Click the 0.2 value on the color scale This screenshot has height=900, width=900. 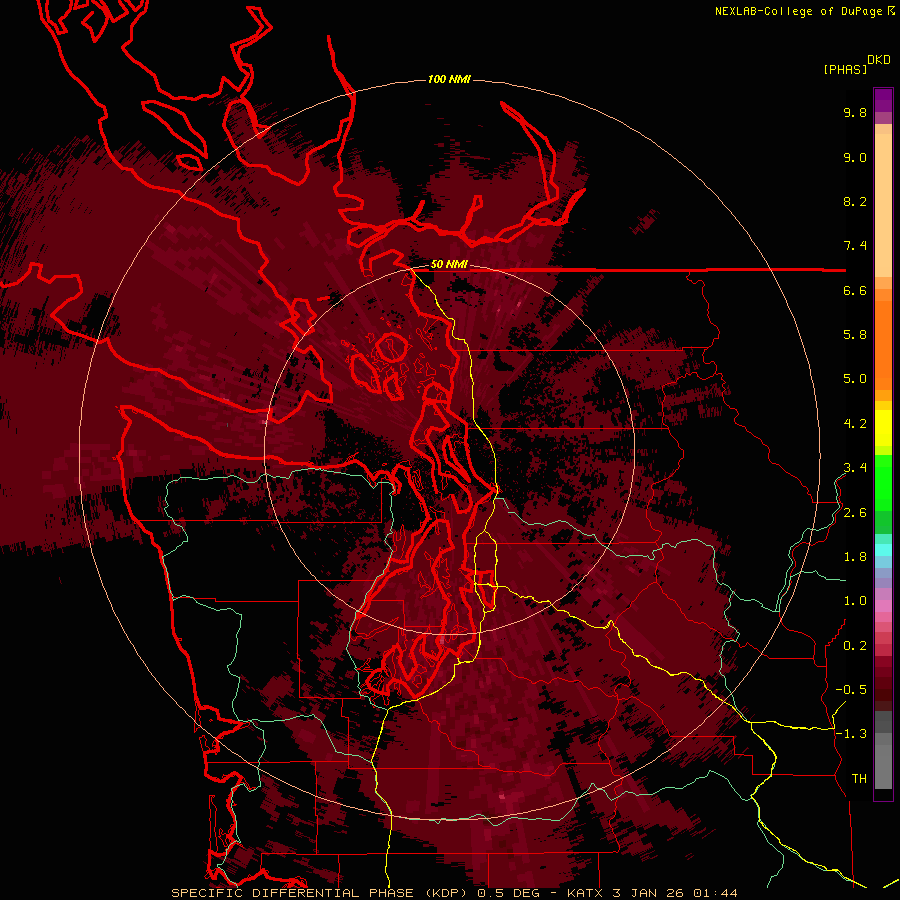point(855,646)
